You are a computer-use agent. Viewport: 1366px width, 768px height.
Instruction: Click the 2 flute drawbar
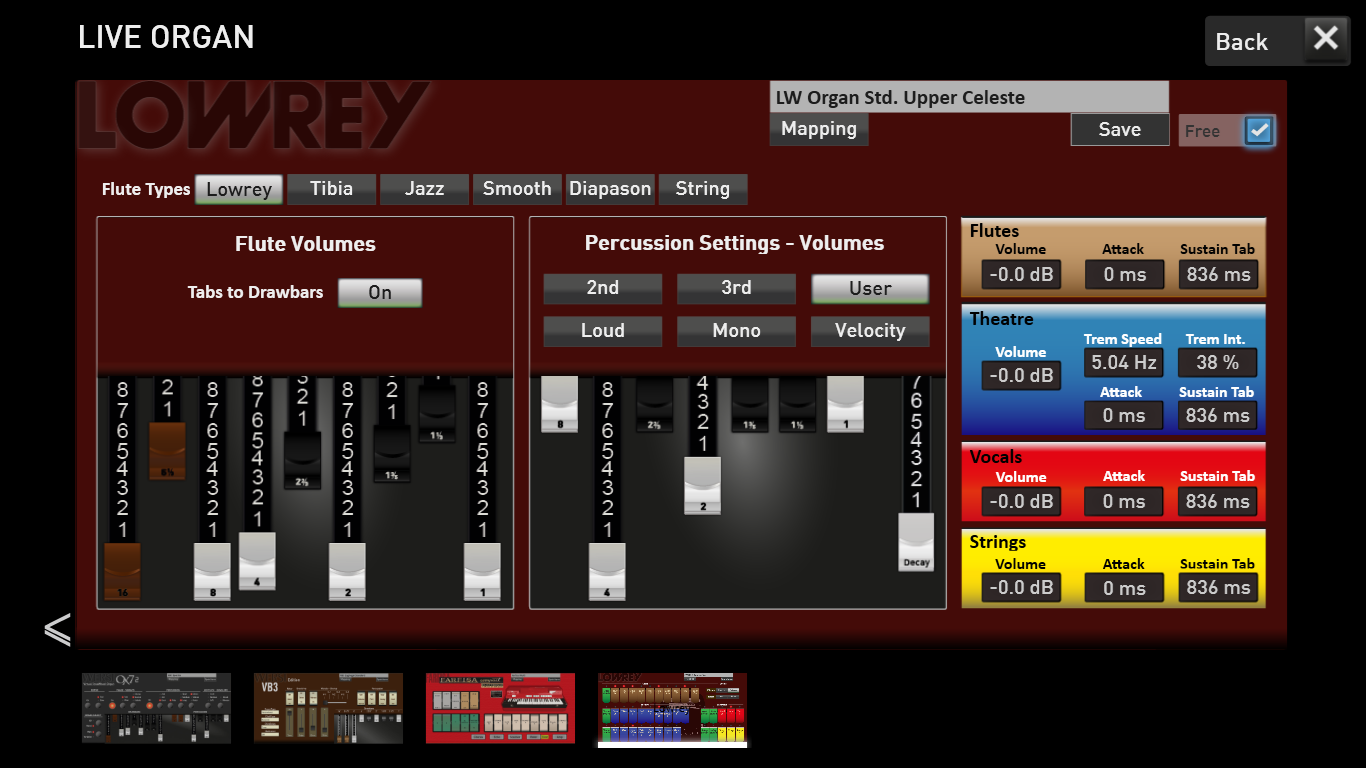(347, 573)
